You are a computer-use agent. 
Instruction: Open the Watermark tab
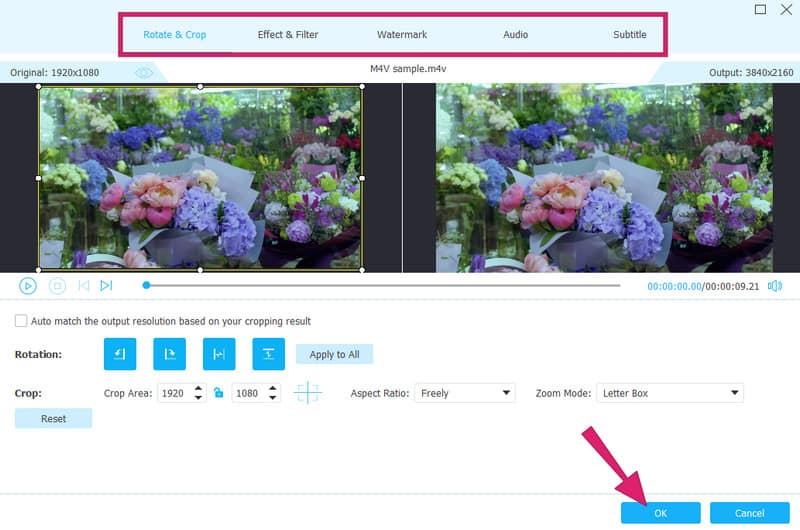point(402,35)
